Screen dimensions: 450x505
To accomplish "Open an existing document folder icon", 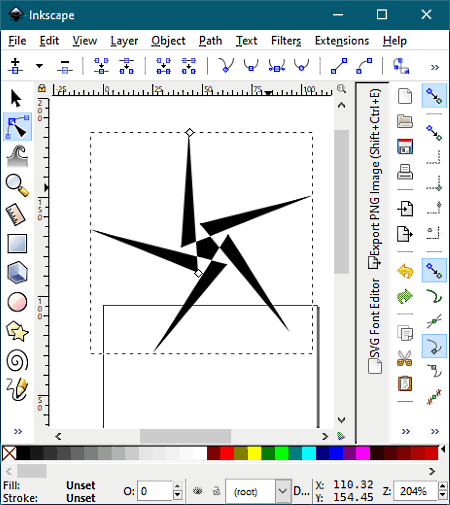I will [405, 121].
